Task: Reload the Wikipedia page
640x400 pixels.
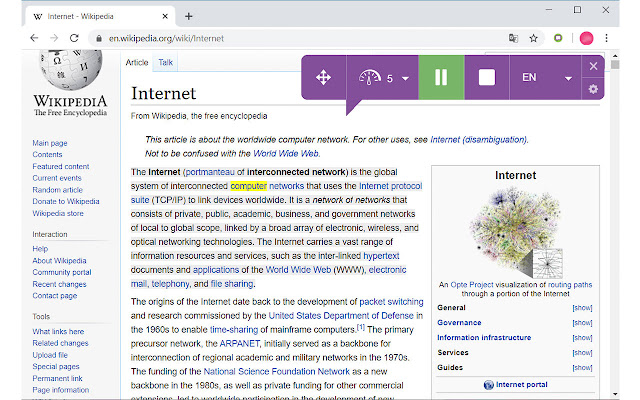Action: tap(74, 38)
